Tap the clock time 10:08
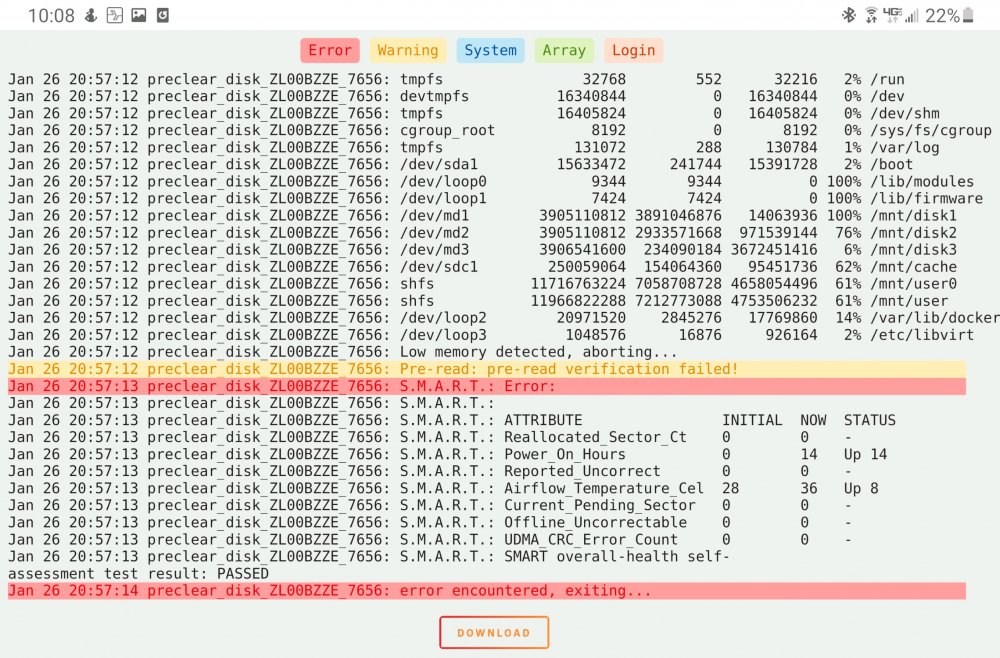This screenshot has width=1000, height=658. click(x=51, y=15)
